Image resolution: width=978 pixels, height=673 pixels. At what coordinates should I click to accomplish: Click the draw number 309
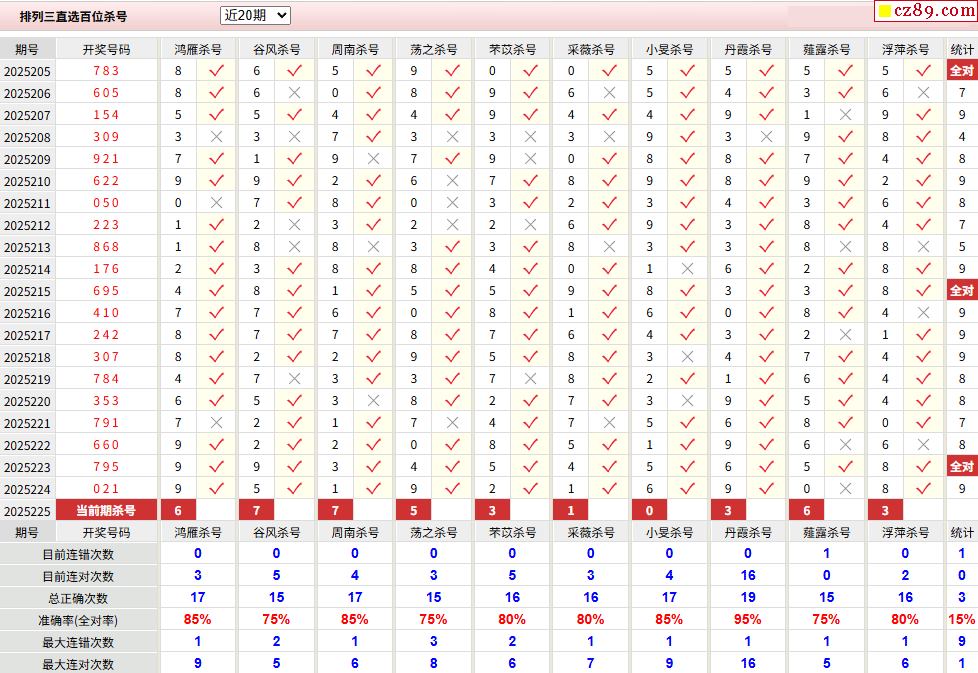106,137
